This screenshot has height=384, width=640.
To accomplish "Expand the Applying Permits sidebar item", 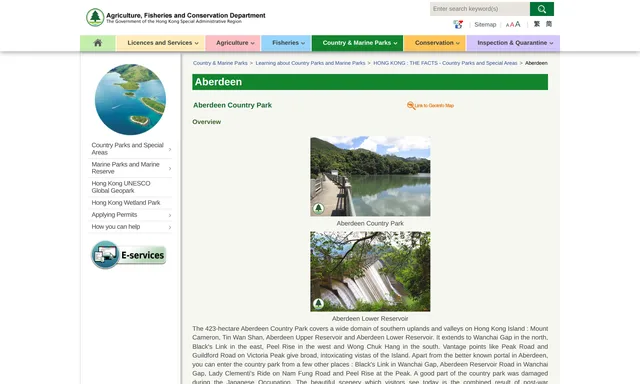I will pos(130,215).
